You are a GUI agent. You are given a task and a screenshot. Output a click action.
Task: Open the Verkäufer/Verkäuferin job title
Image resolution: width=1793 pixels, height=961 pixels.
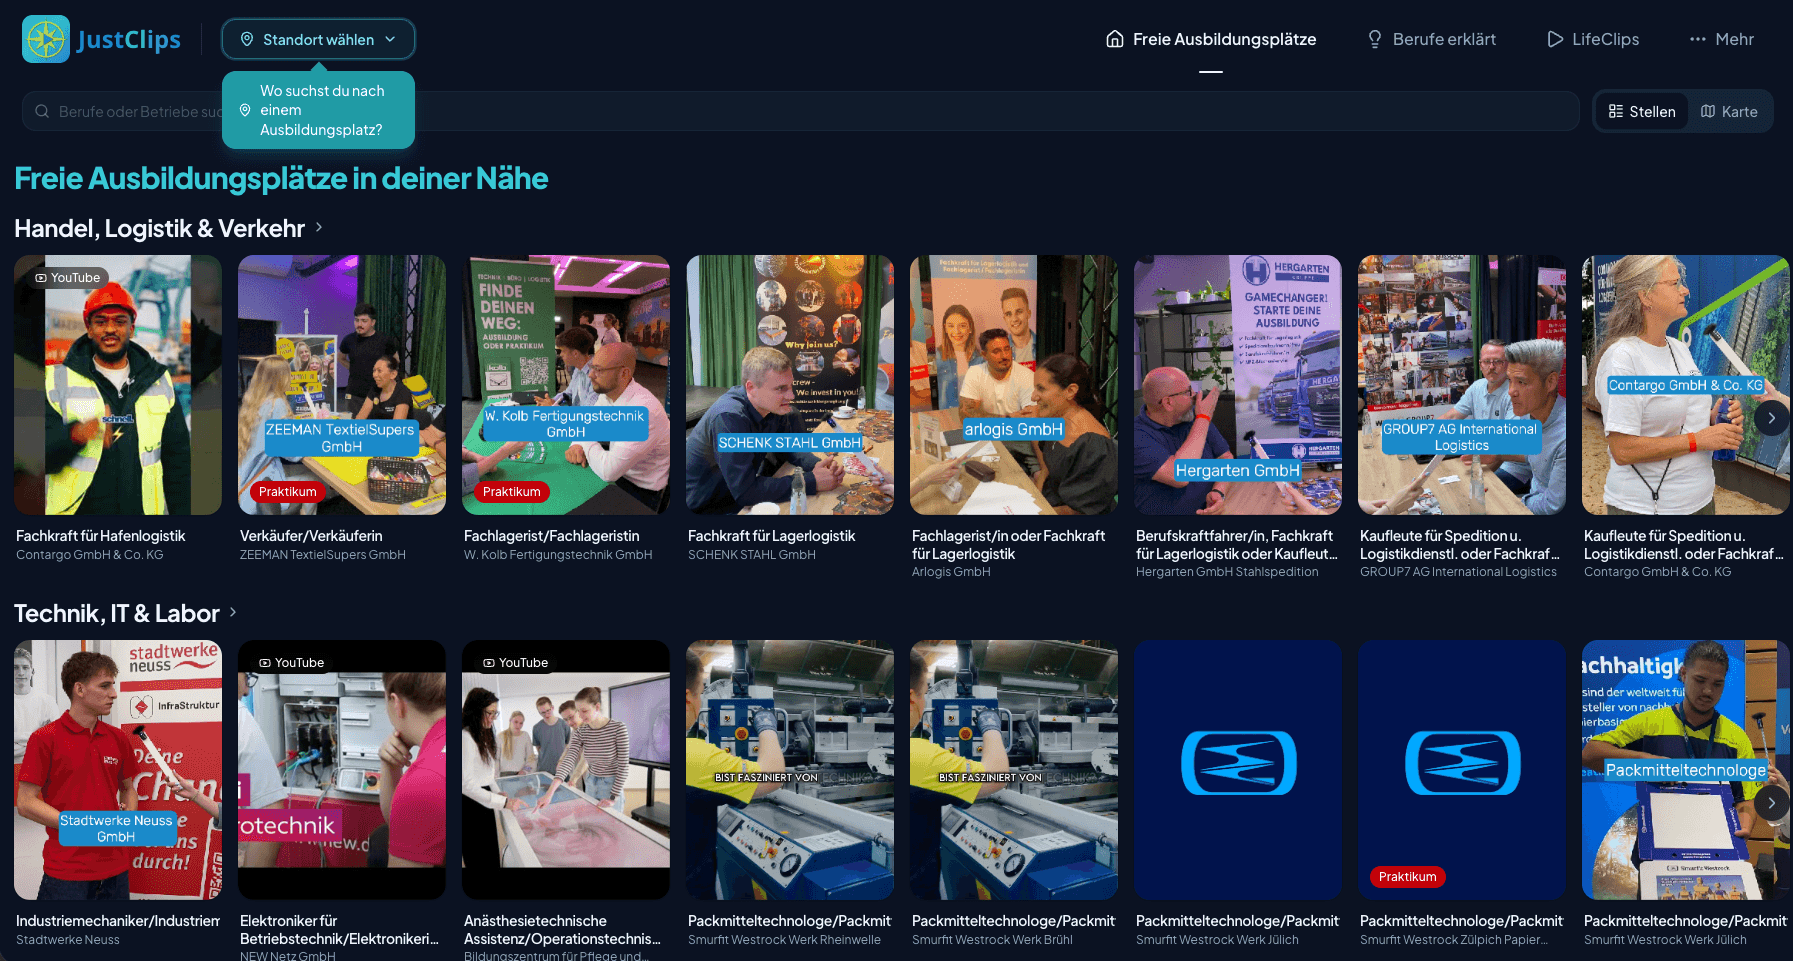311,536
